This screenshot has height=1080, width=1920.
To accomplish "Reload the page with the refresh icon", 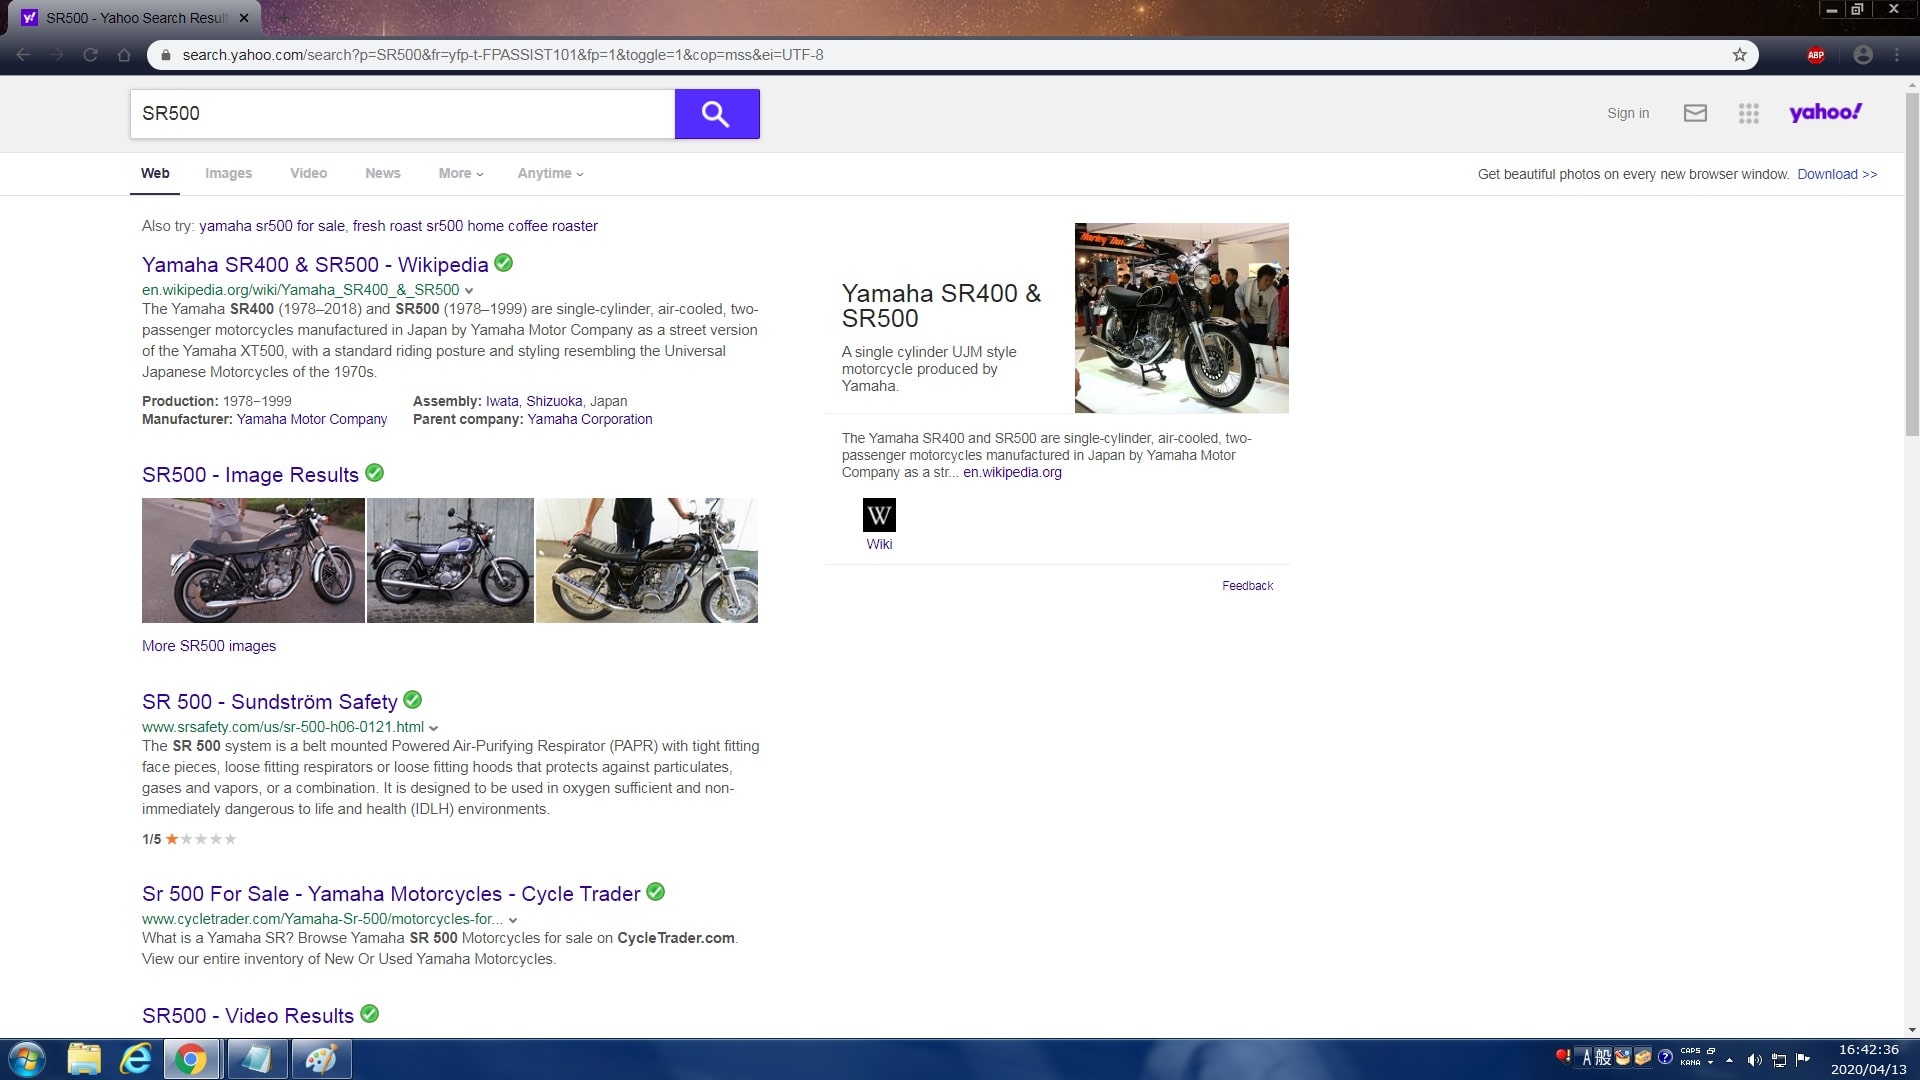I will coord(90,55).
